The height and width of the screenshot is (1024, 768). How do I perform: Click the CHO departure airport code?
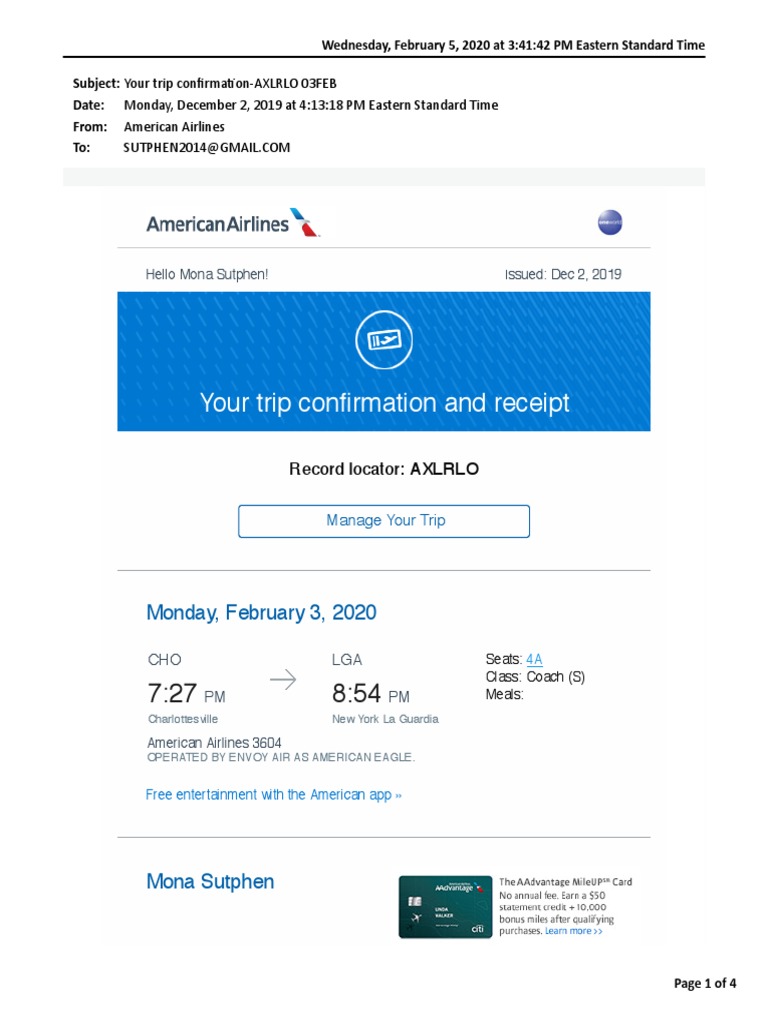point(165,660)
